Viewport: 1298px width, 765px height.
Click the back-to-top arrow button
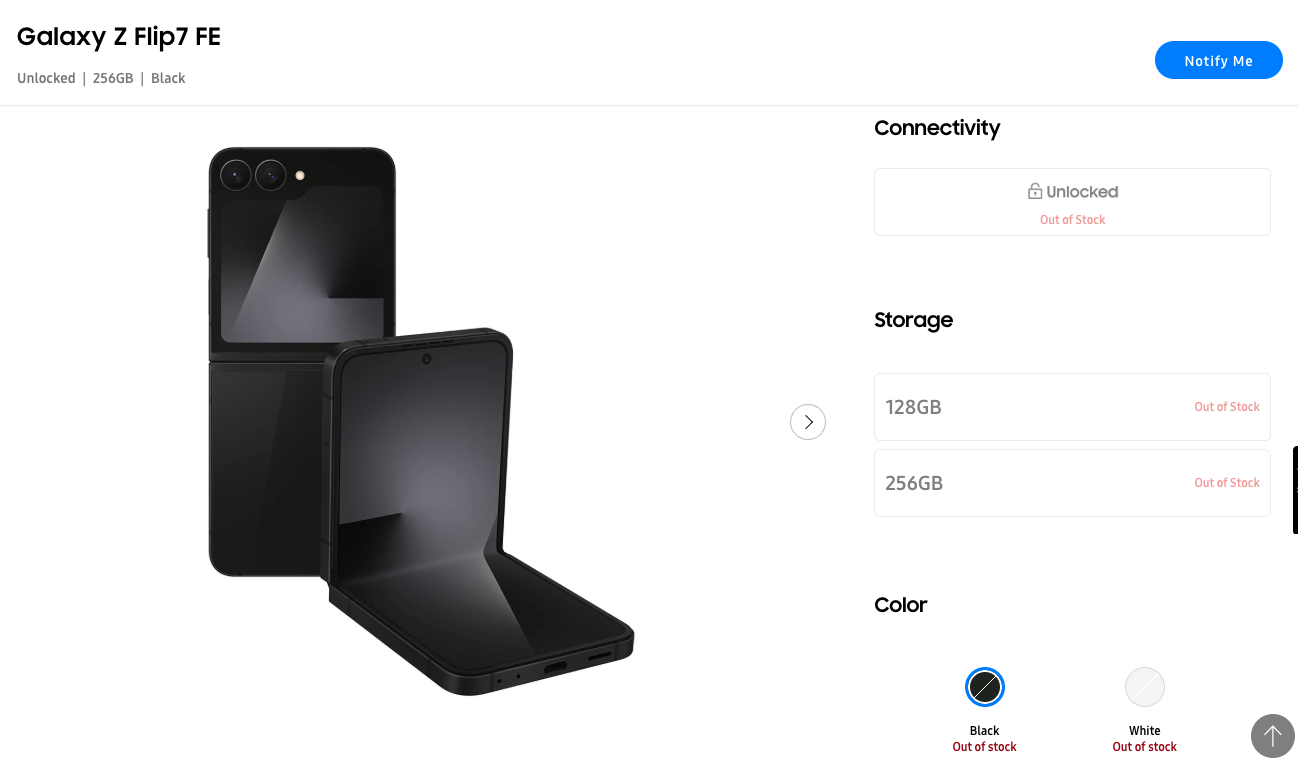[1272, 736]
